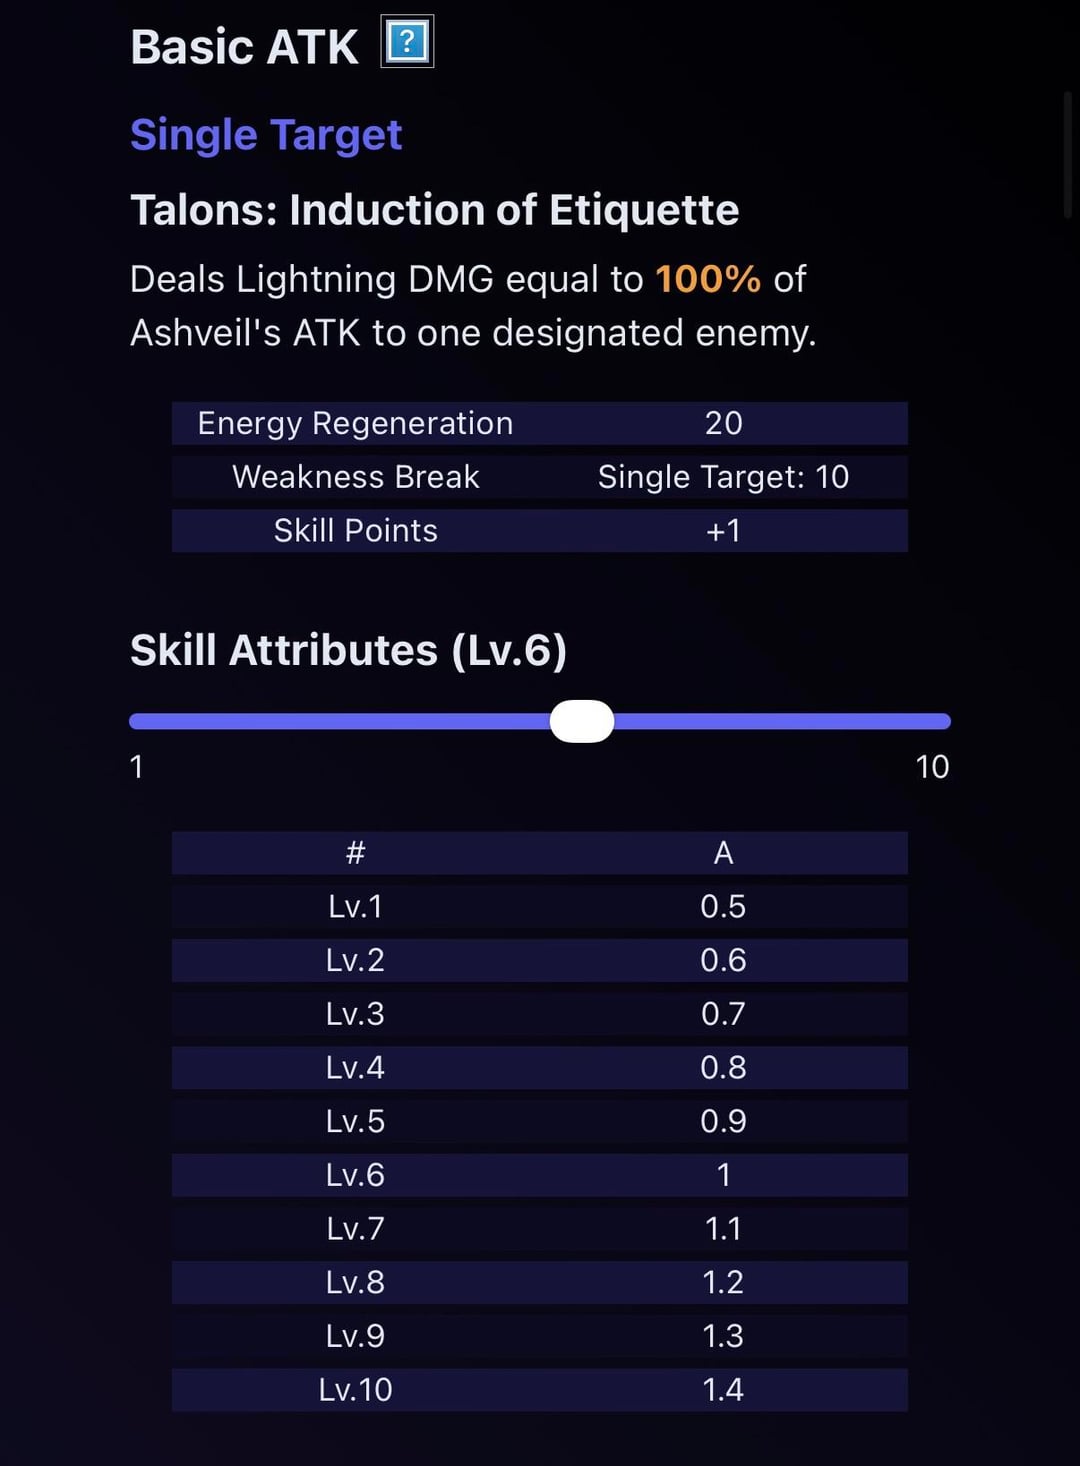Click the skill level slider handle
The height and width of the screenshot is (1466, 1080).
point(582,721)
